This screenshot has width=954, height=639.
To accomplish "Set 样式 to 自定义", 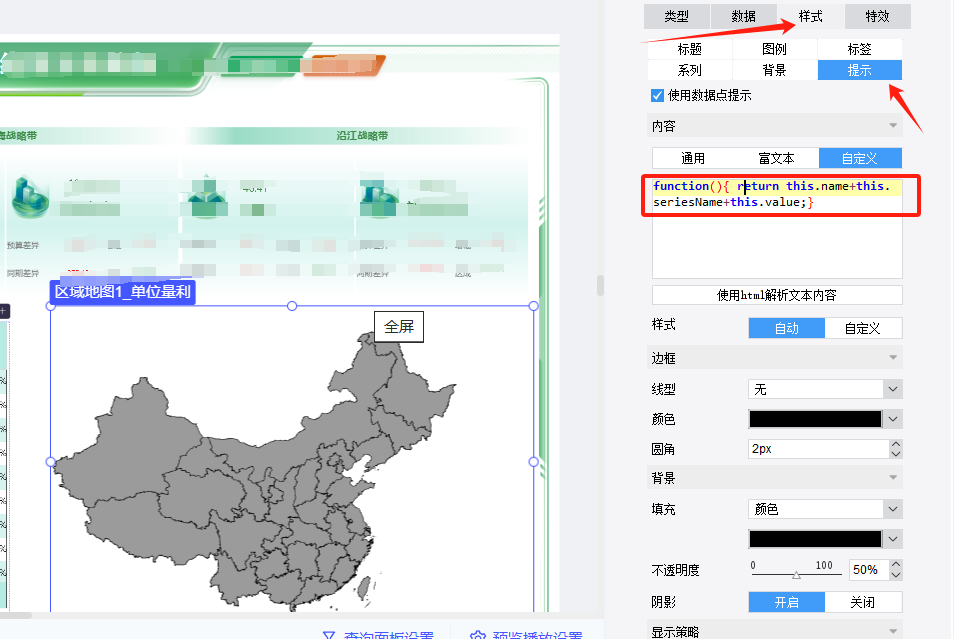I will click(863, 328).
